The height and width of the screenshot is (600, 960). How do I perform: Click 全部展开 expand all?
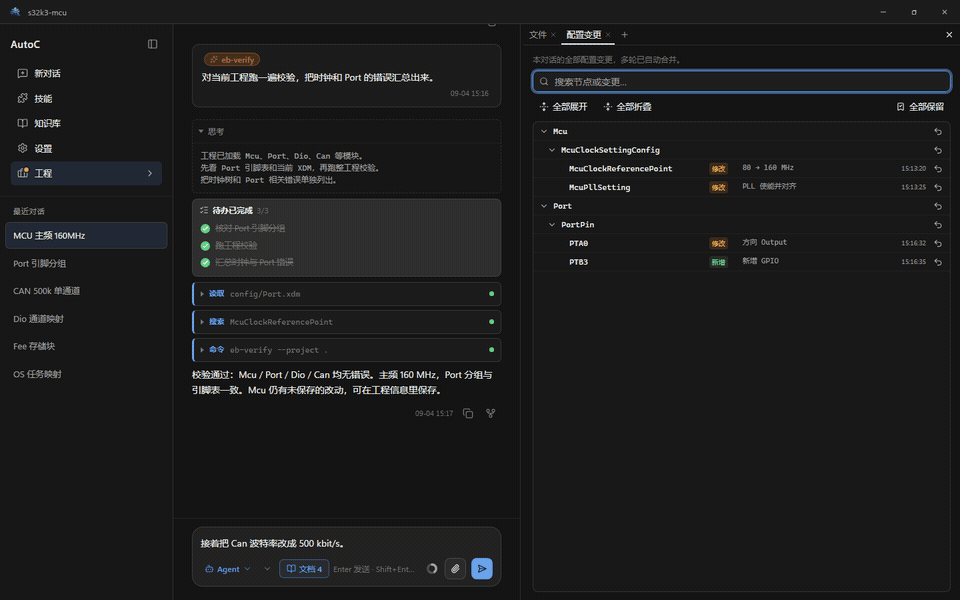pyautogui.click(x=563, y=107)
